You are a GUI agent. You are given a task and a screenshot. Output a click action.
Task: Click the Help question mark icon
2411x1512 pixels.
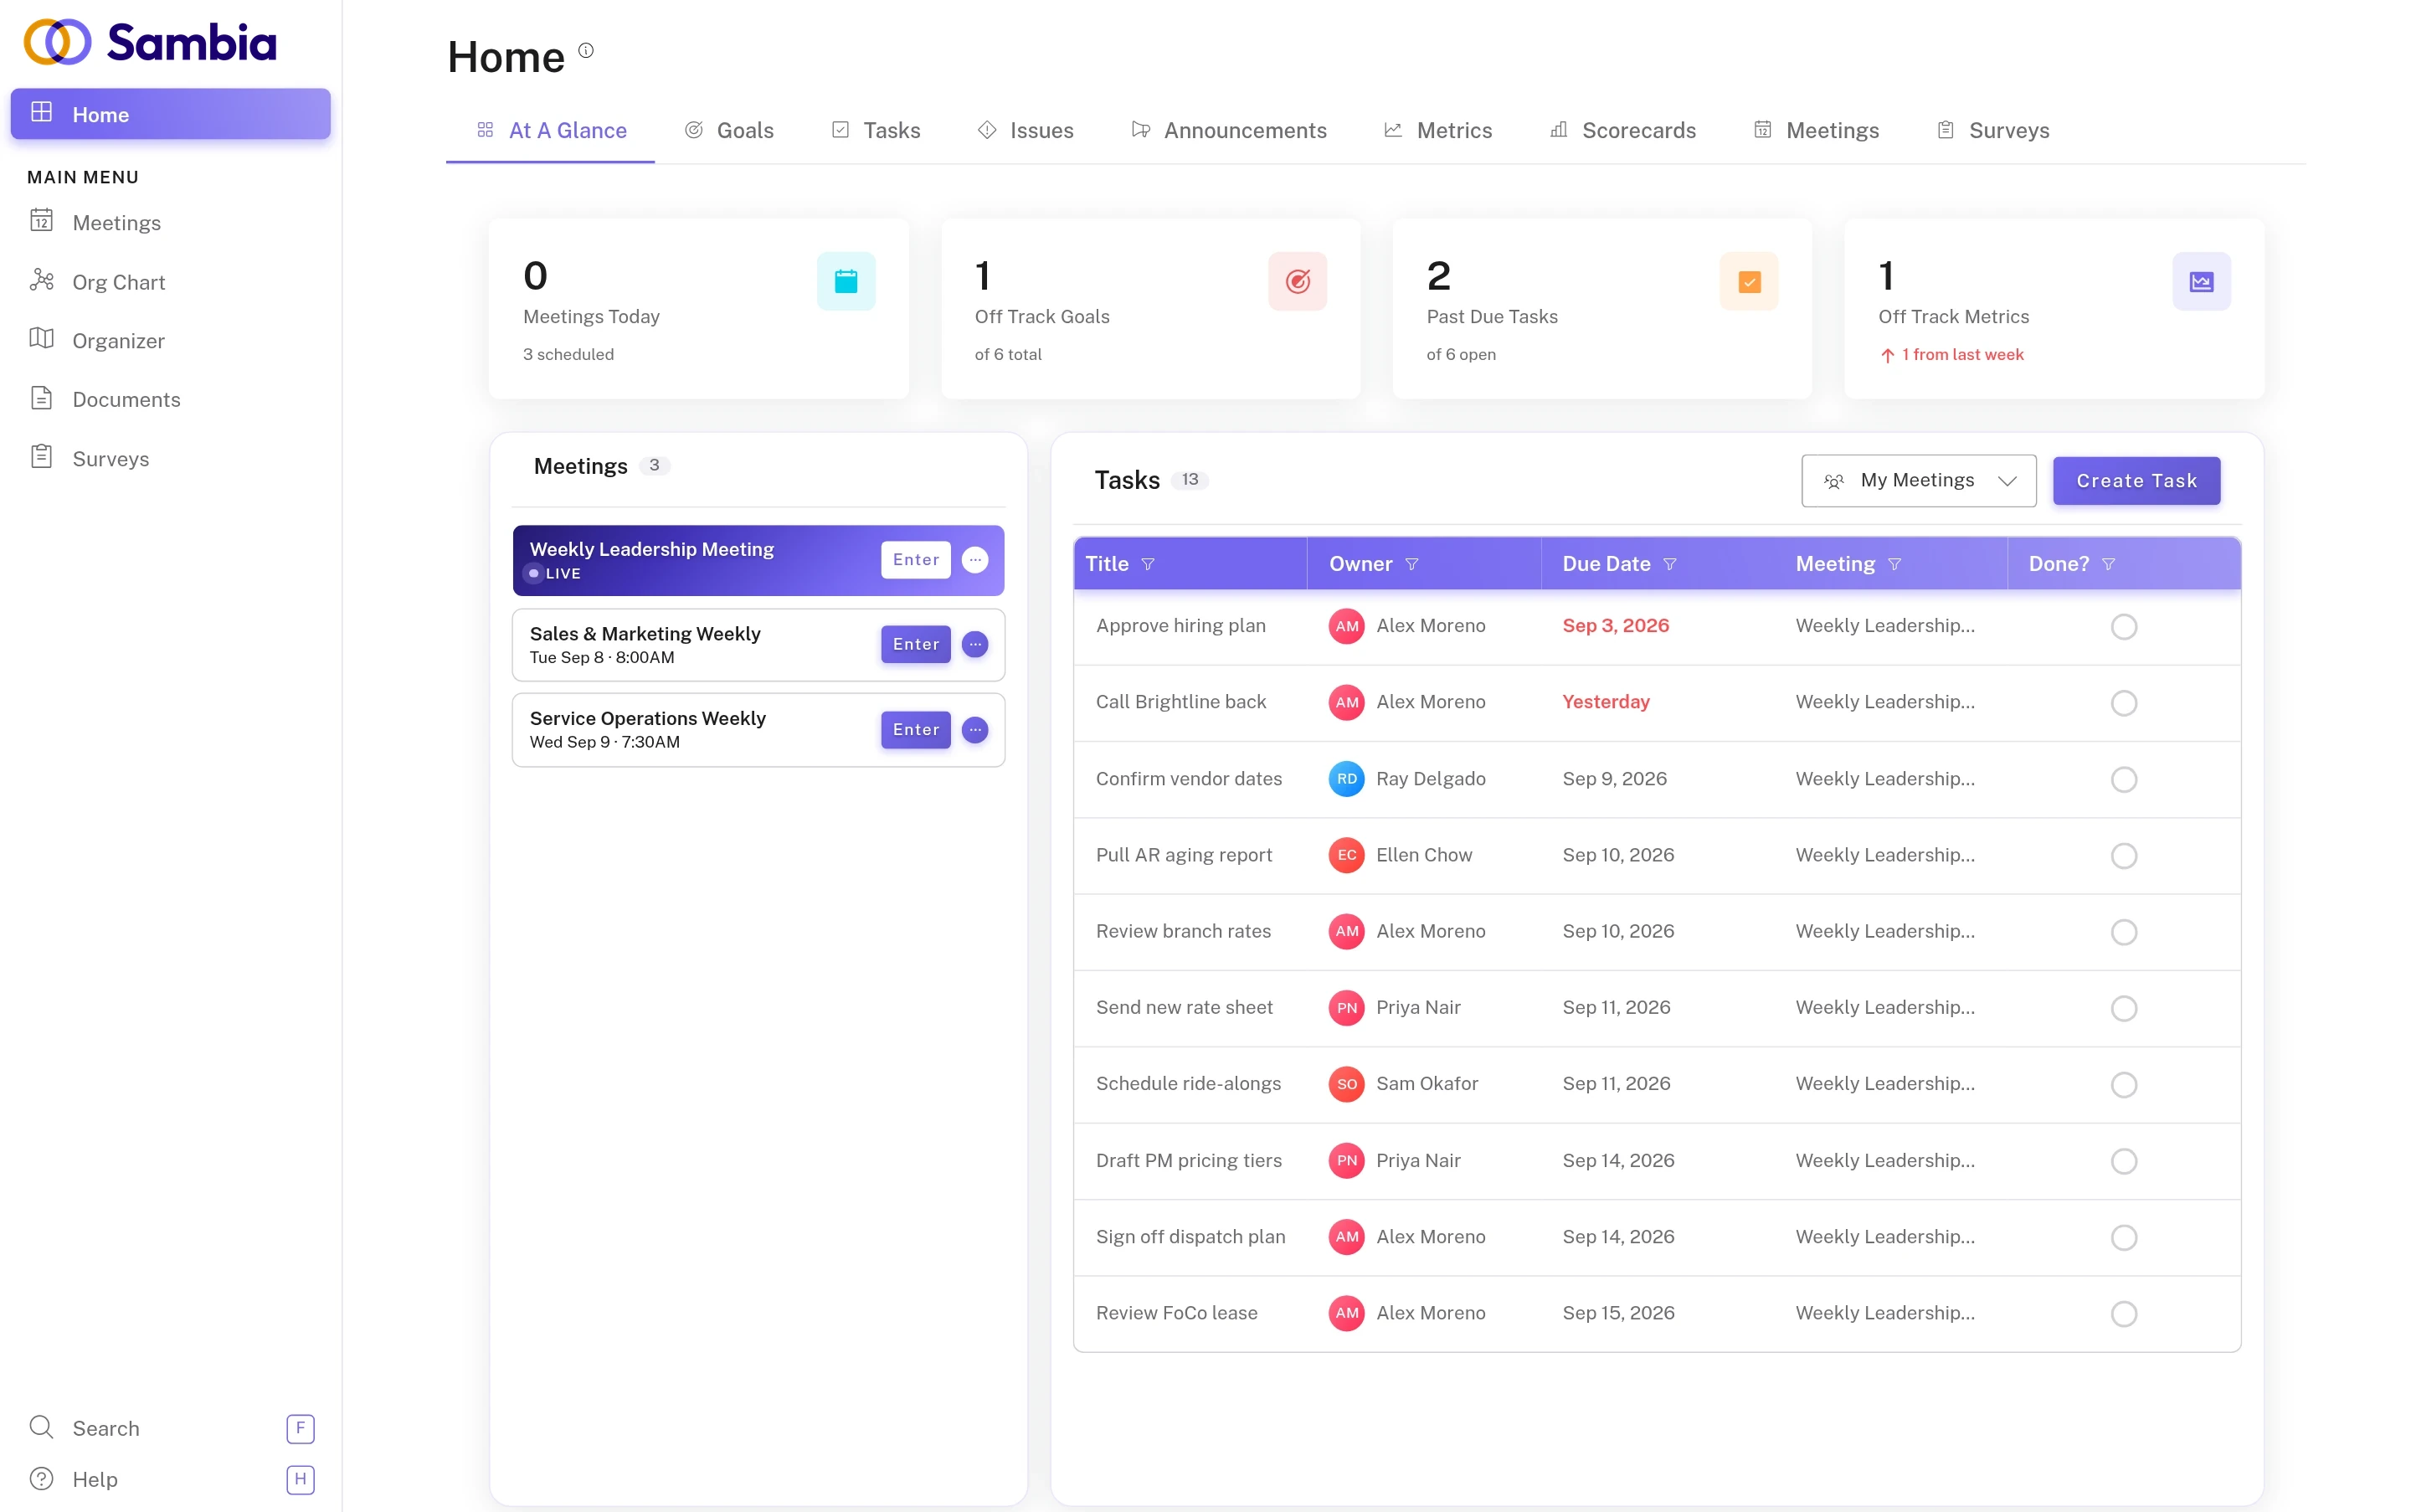(41, 1478)
